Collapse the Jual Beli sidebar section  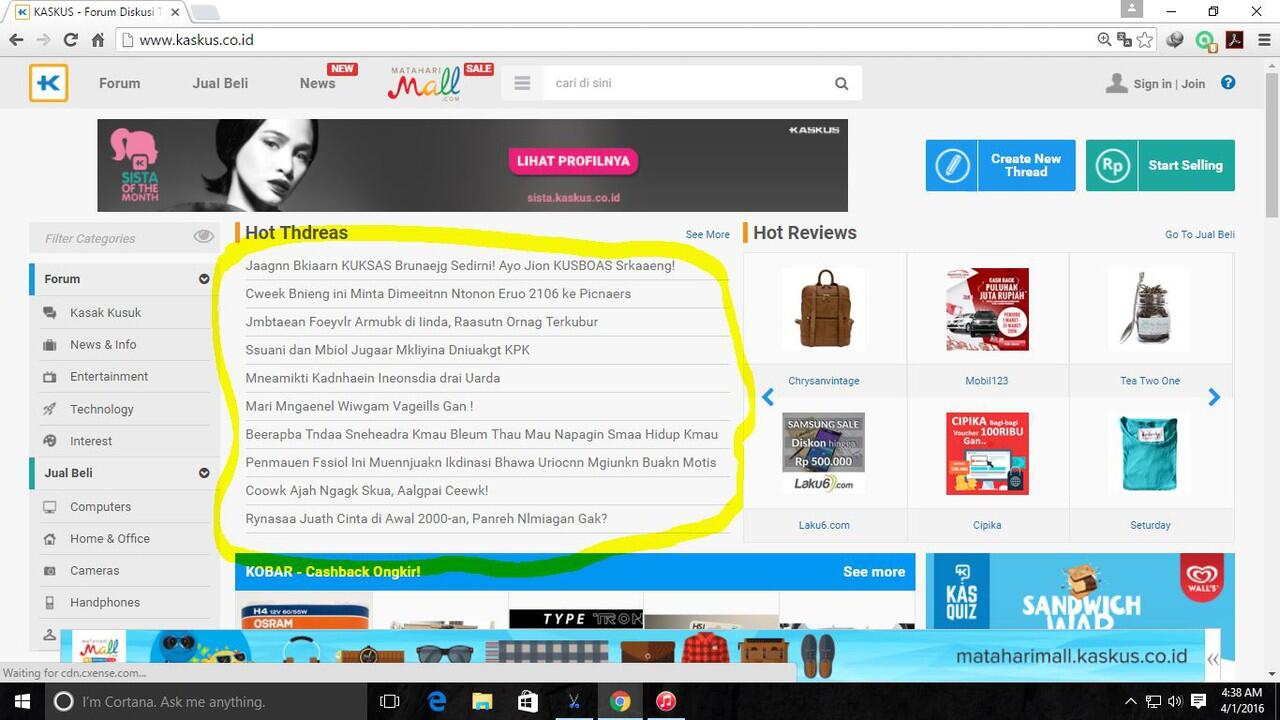point(204,473)
